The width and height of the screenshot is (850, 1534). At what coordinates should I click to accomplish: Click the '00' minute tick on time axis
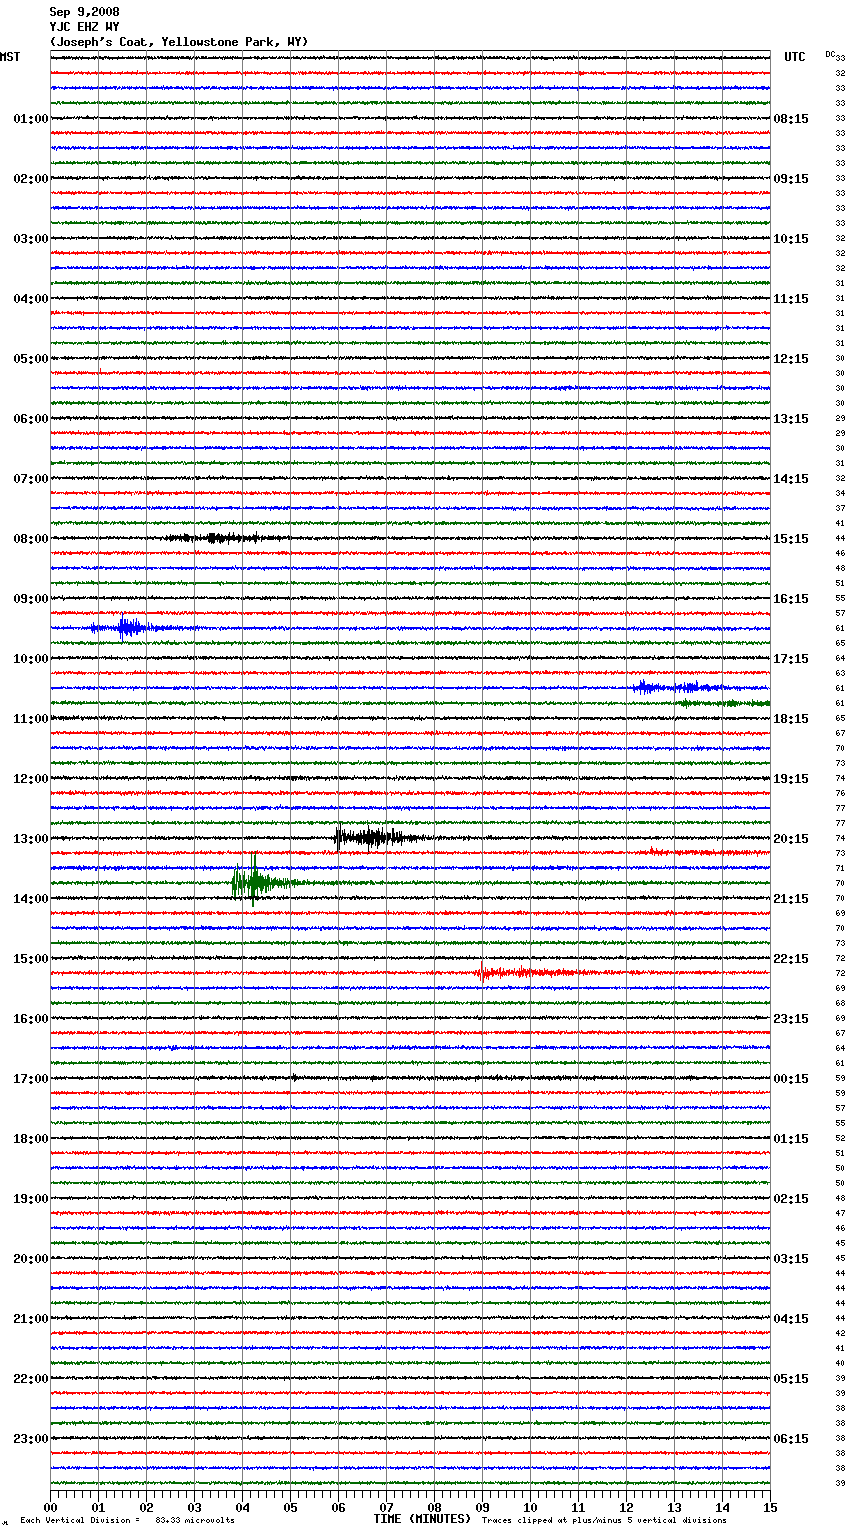pyautogui.click(x=50, y=1507)
